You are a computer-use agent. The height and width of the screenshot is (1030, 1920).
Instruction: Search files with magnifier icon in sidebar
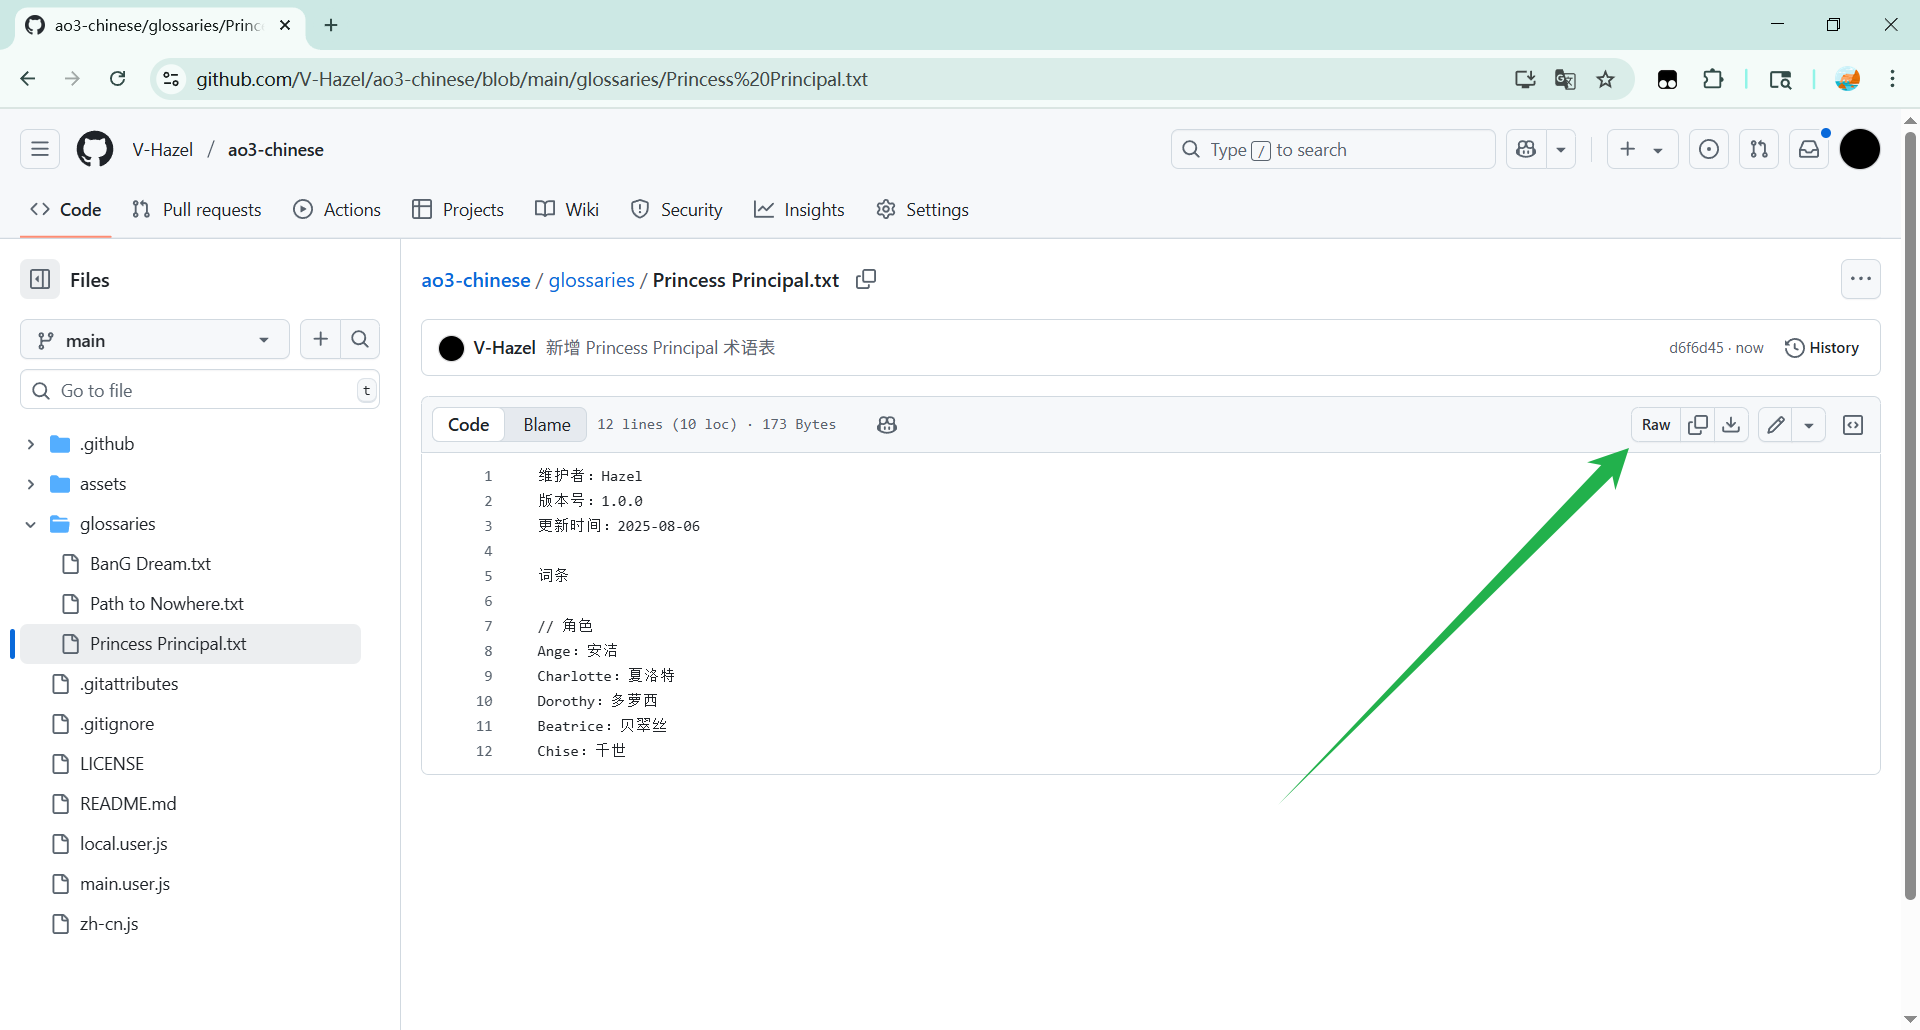(x=360, y=340)
